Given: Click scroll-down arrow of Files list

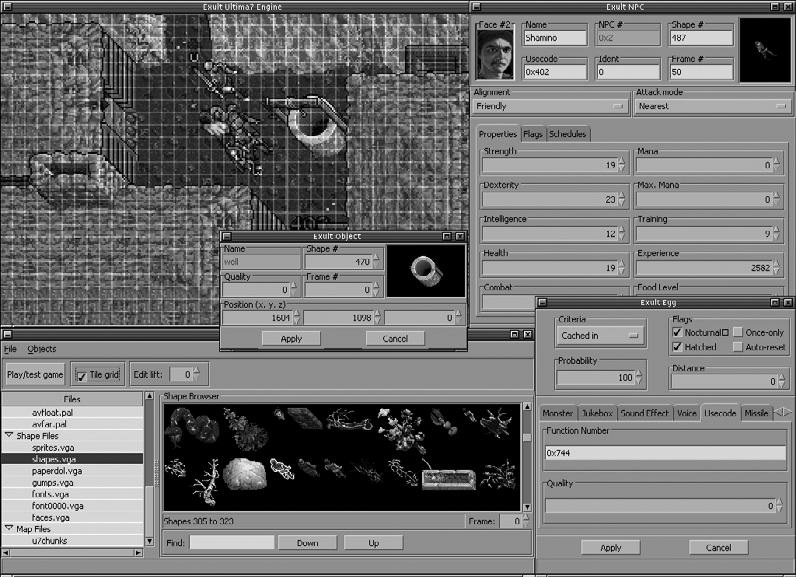Looking at the screenshot, I should [x=149, y=541].
